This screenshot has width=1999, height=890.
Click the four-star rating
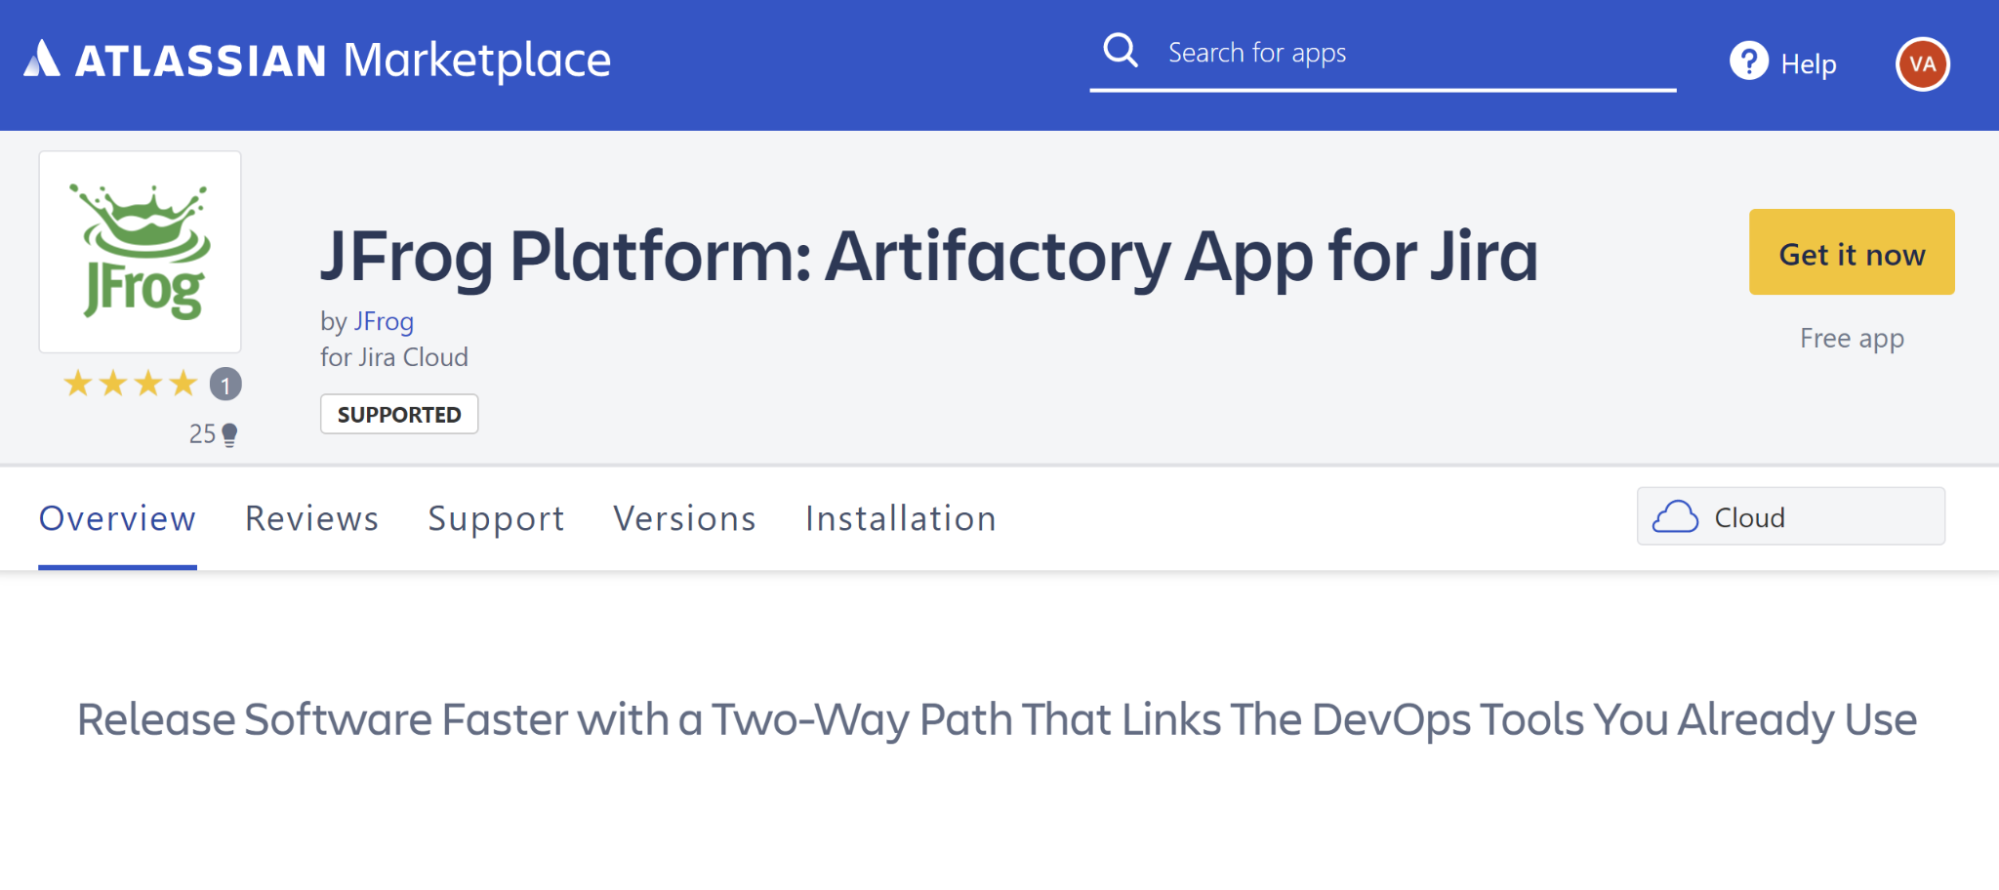tap(130, 383)
